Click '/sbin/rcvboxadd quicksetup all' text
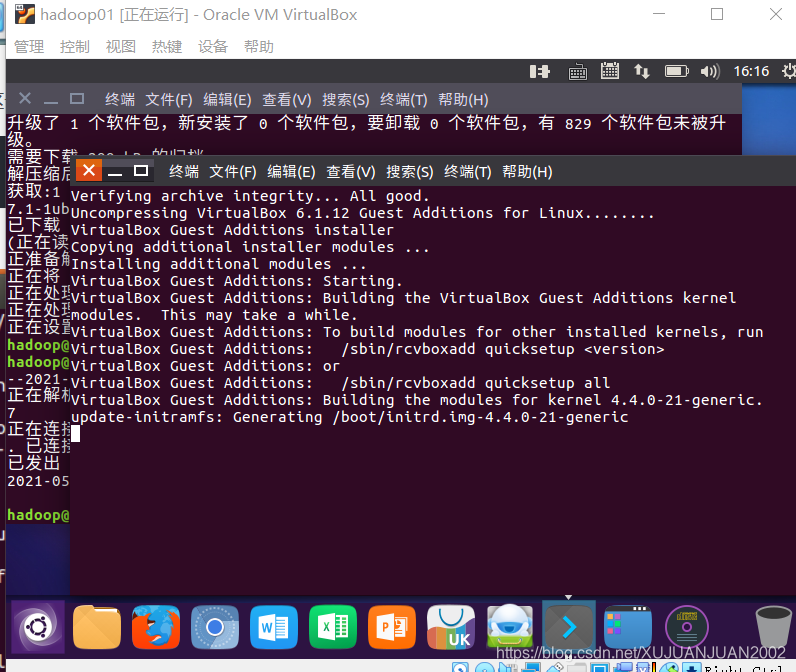796x672 pixels. (476, 383)
